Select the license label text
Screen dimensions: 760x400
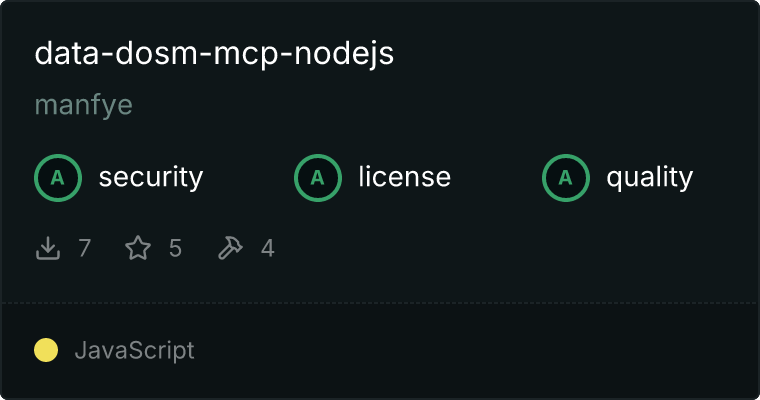click(x=405, y=176)
